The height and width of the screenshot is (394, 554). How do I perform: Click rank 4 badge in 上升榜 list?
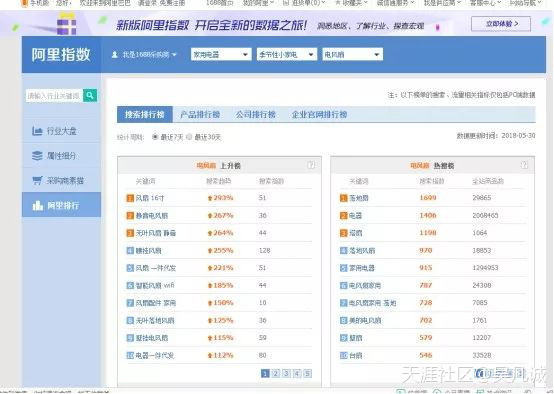pyautogui.click(x=130, y=251)
